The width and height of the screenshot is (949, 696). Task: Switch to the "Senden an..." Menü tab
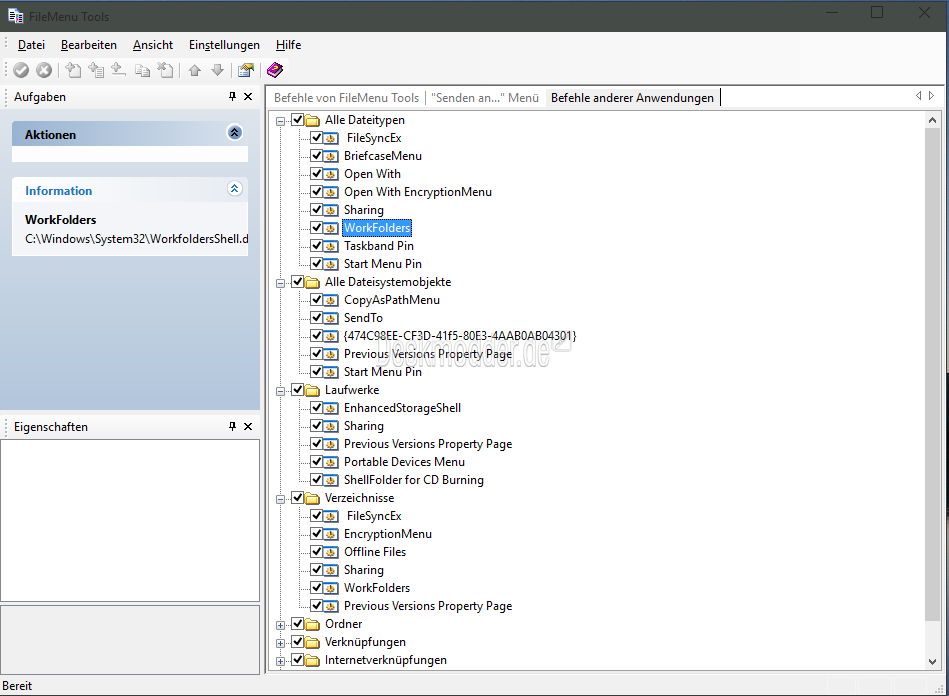click(485, 98)
